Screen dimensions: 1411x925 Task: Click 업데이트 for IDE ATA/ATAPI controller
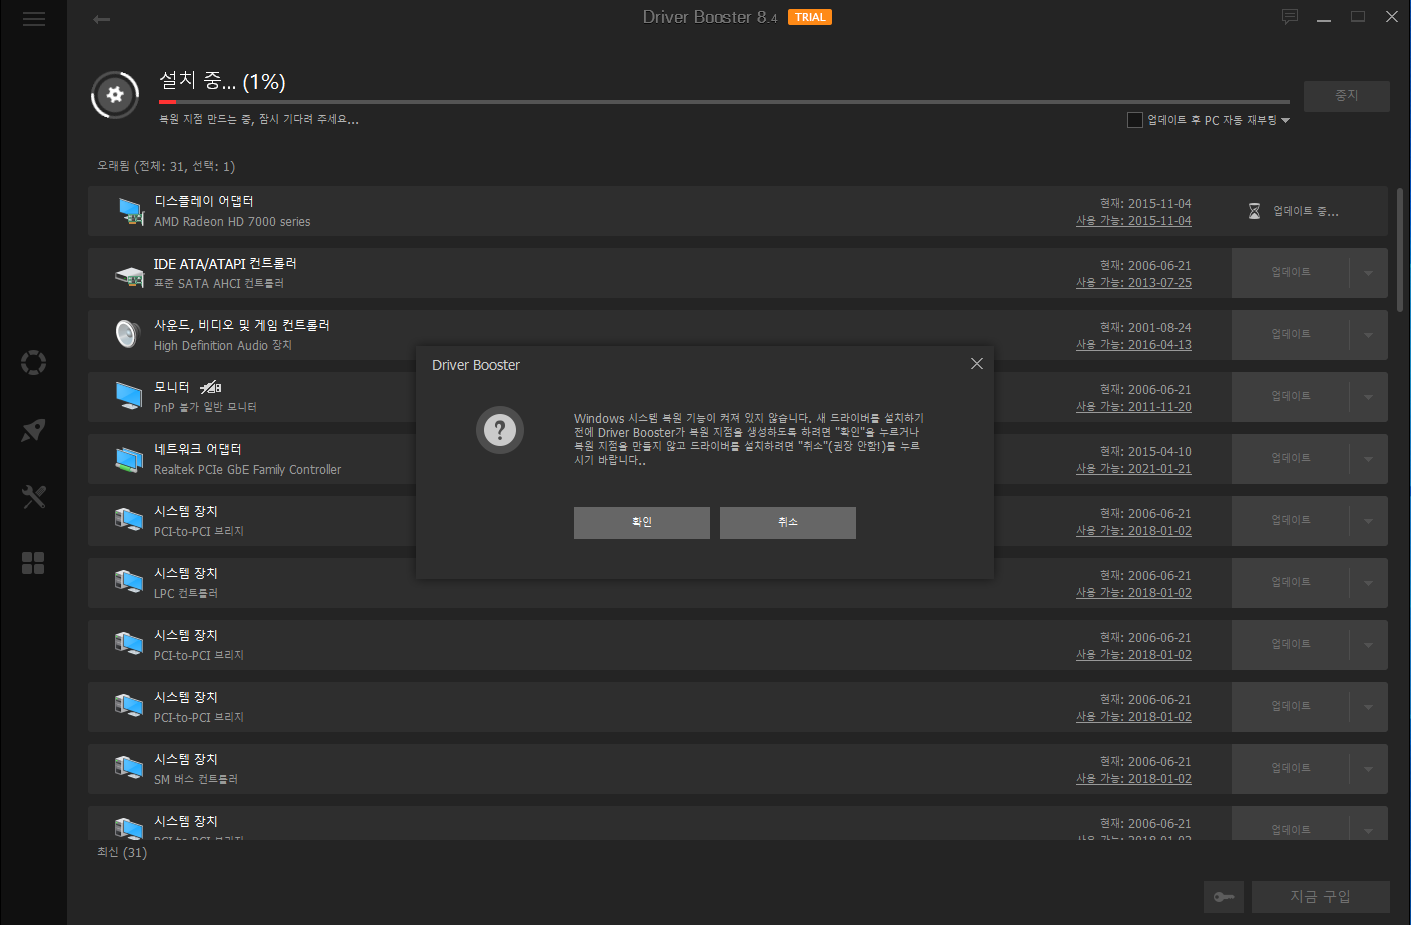click(x=1291, y=273)
